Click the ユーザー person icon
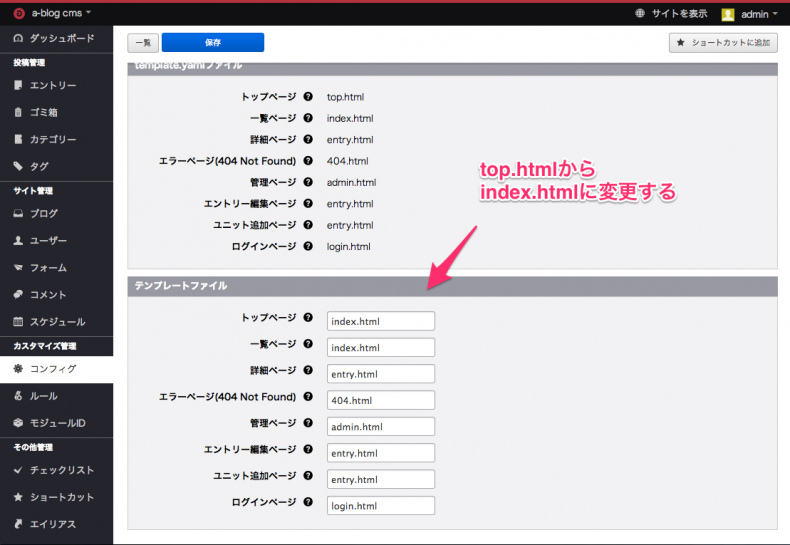Screen dimensions: 790x545 pyautogui.click(x=18, y=241)
